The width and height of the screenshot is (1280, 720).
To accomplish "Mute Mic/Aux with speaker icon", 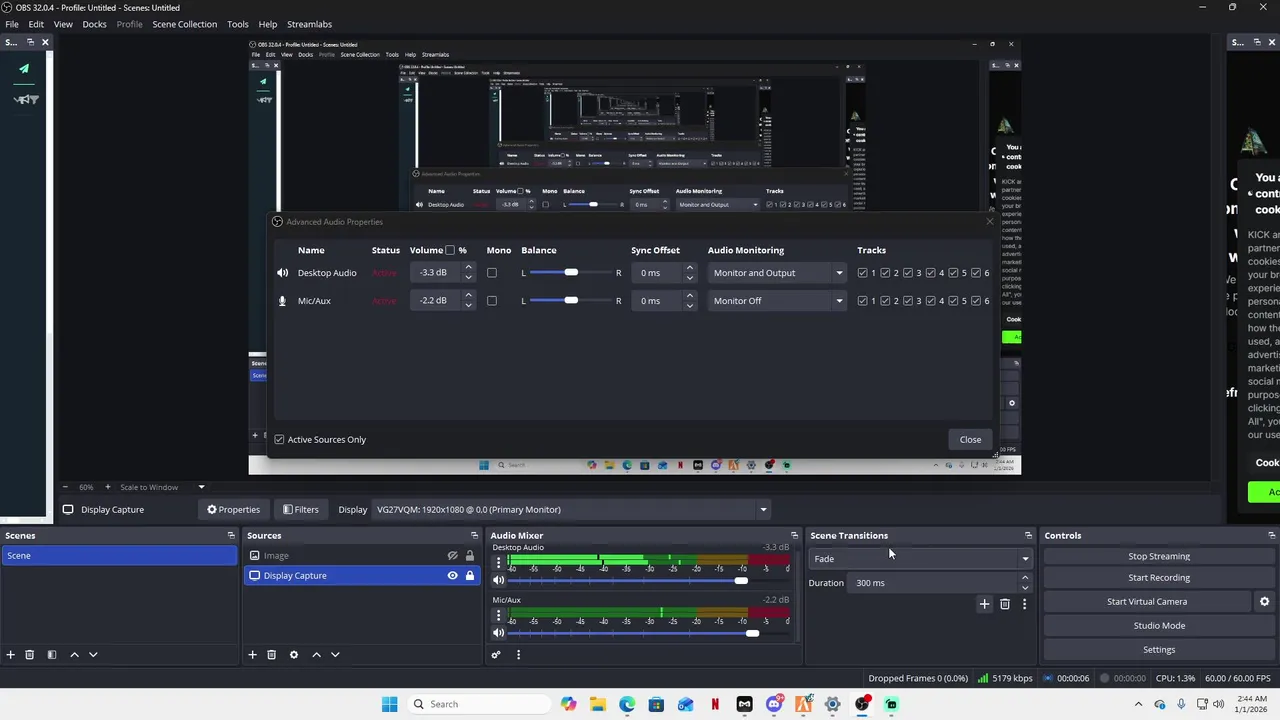I will point(498,633).
